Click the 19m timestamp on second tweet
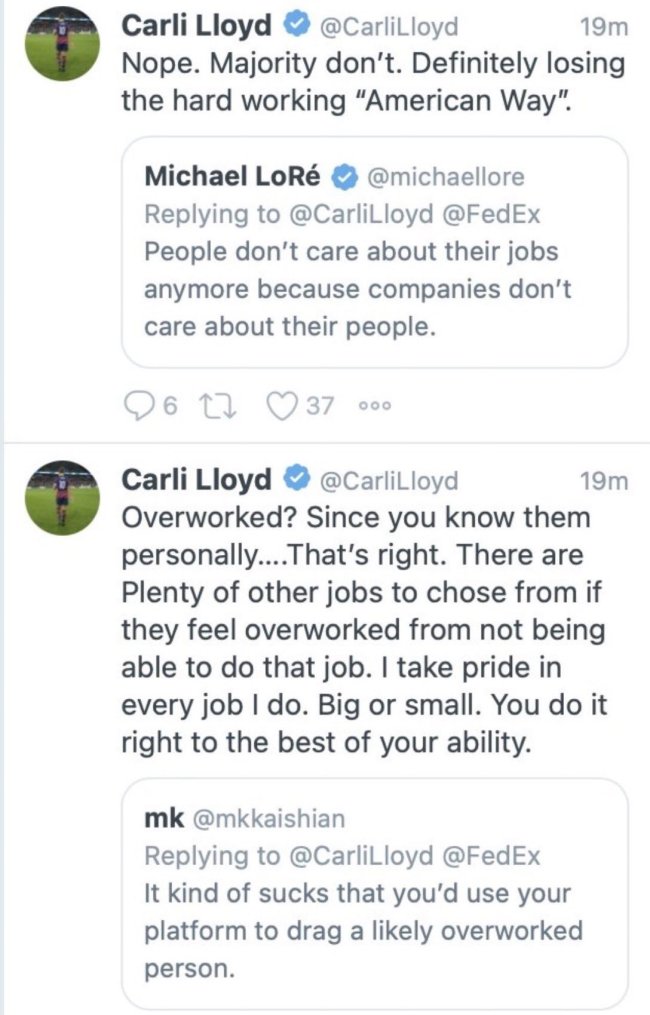This screenshot has height=1015, width=650. point(604,481)
